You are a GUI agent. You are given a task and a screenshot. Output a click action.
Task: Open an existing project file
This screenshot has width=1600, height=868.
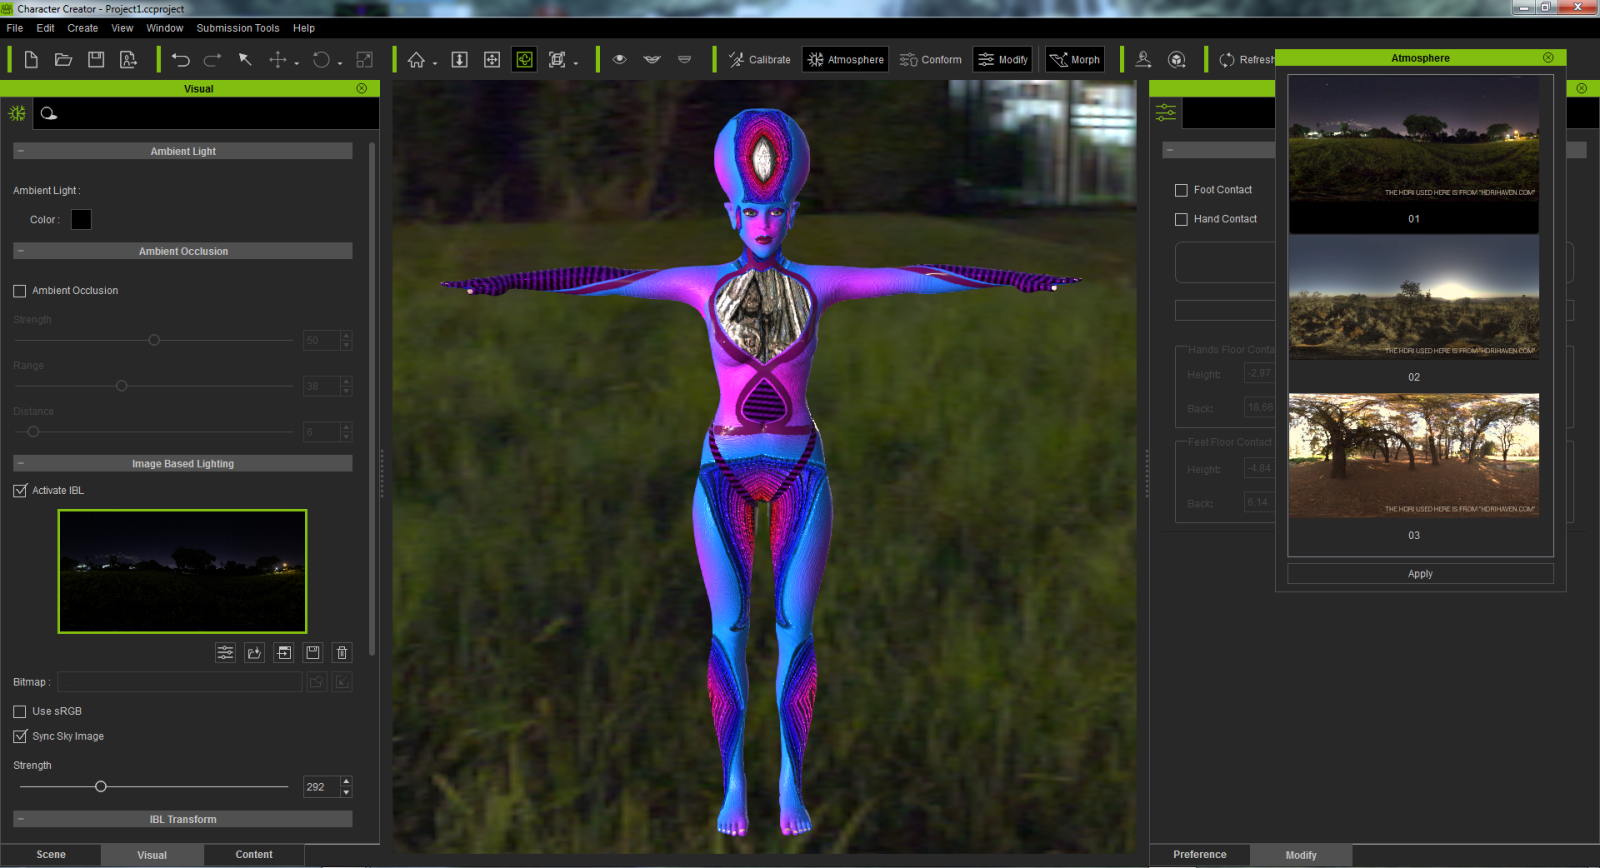click(x=63, y=60)
